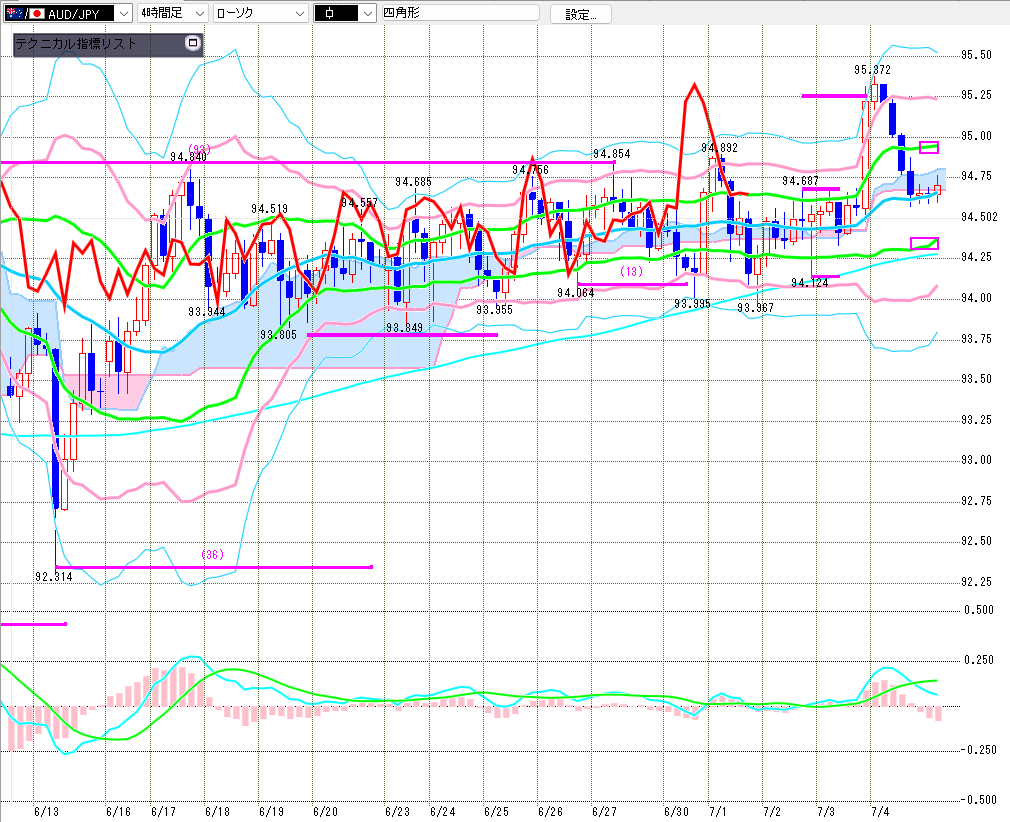This screenshot has height=822, width=1010.
Task: Click the -0.500 indicator axis value
Action: click(x=978, y=800)
